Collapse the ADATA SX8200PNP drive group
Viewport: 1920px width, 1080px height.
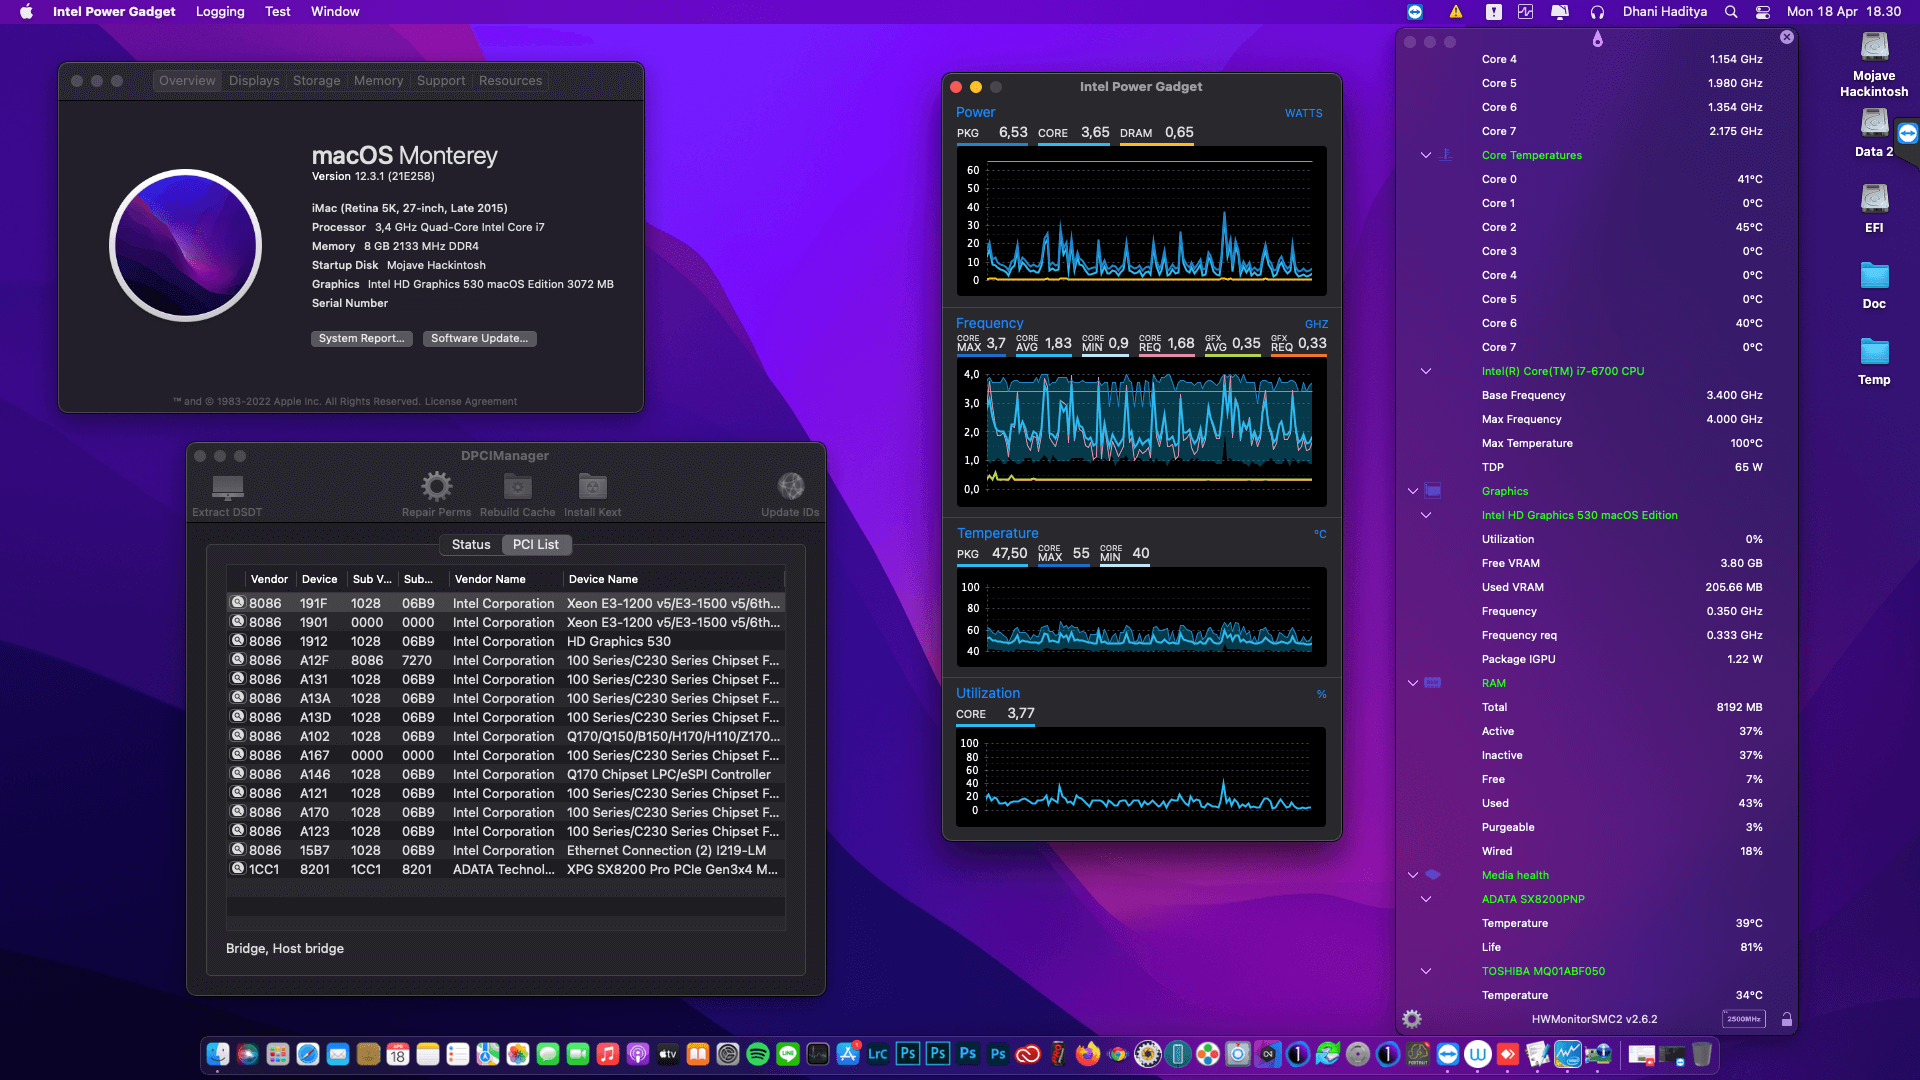[x=1426, y=899]
